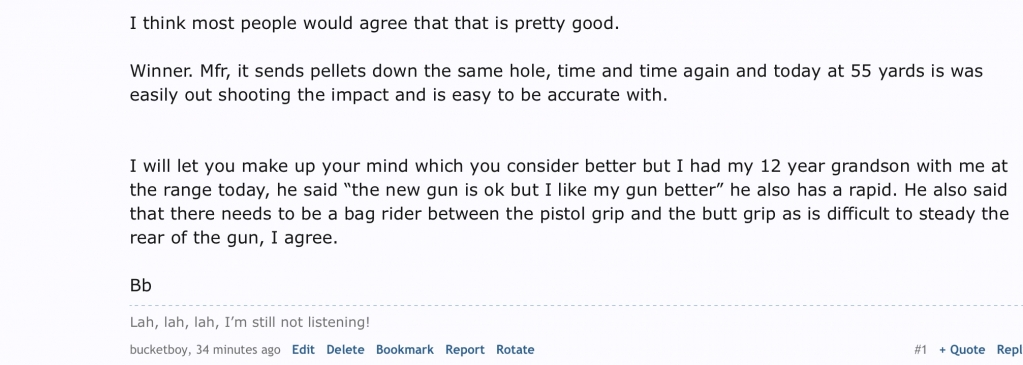Screen dimensions: 1023x365
Task: Report the post to moderators
Action: pyautogui.click(x=465, y=349)
